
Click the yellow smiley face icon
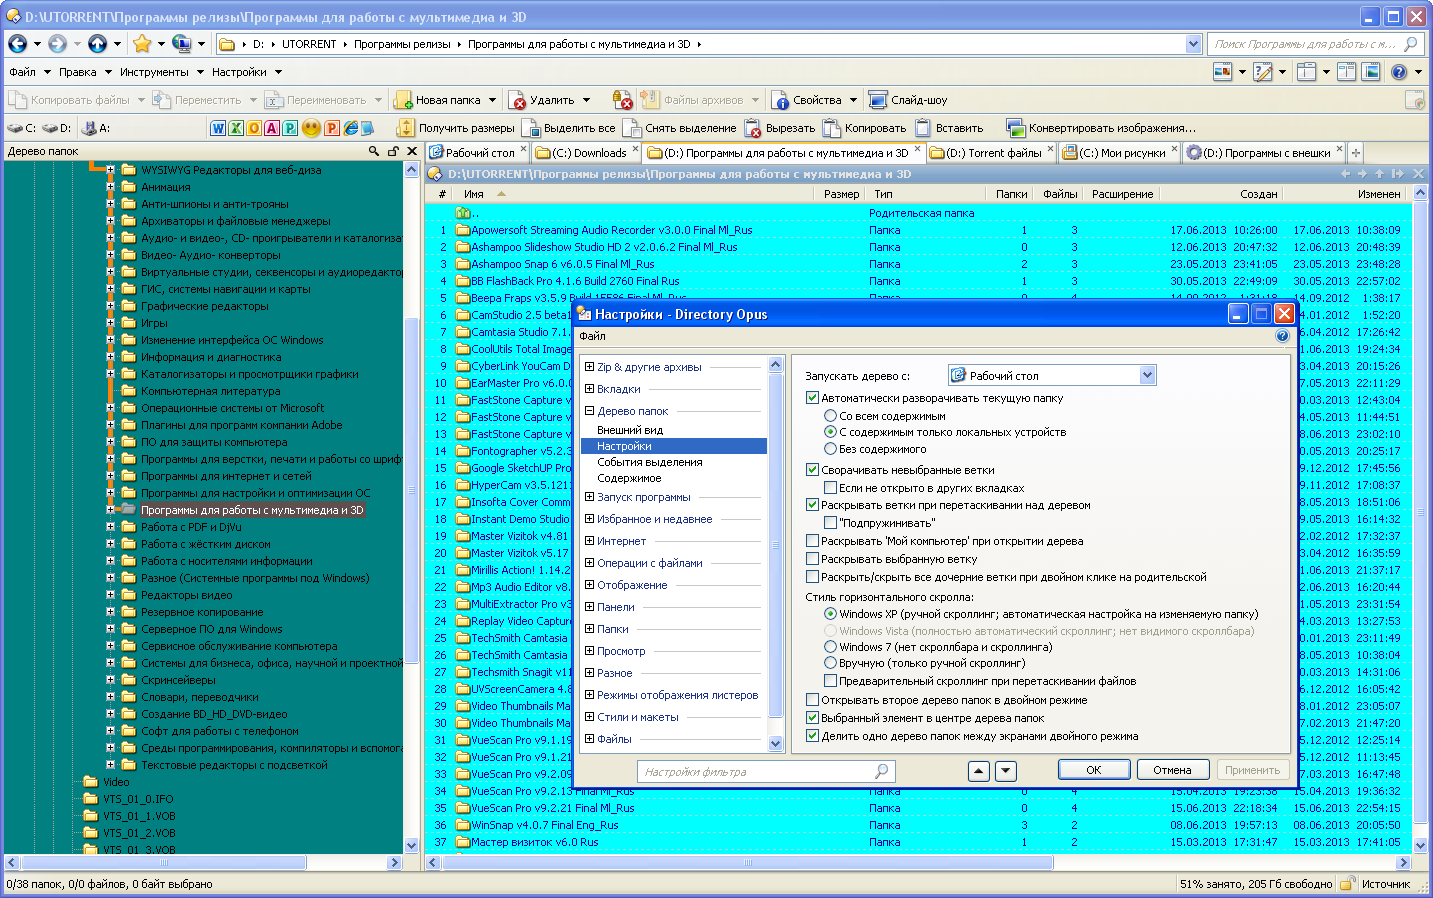tap(311, 128)
